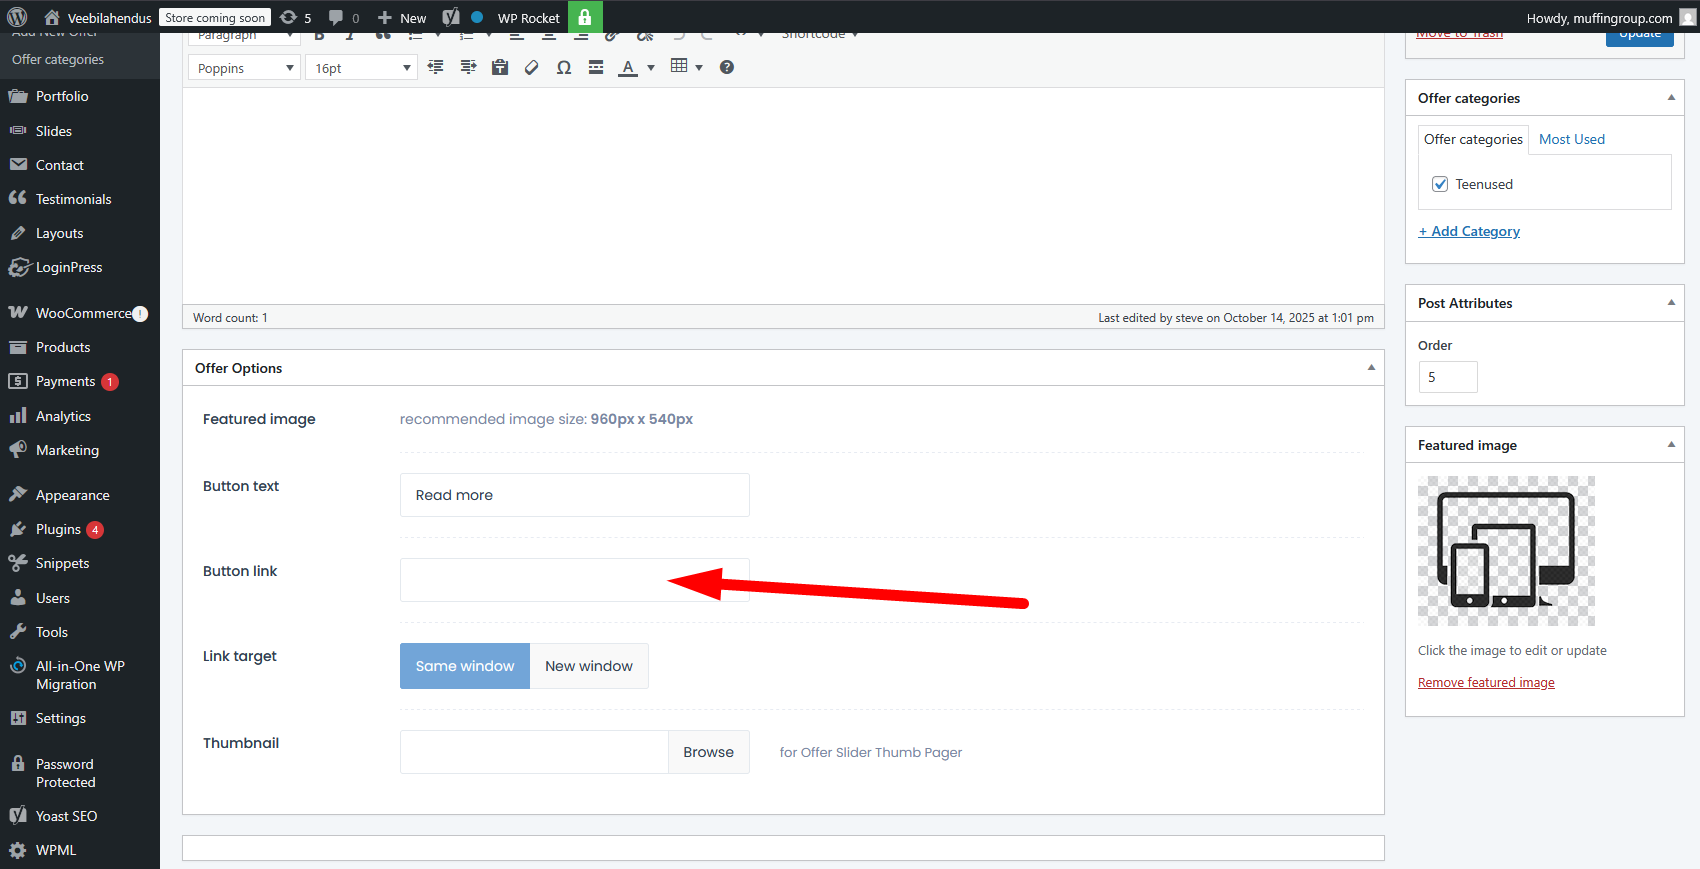Viewport: 1700px width, 869px height.
Task: Insert a special character with the Omega icon
Action: coord(564,67)
